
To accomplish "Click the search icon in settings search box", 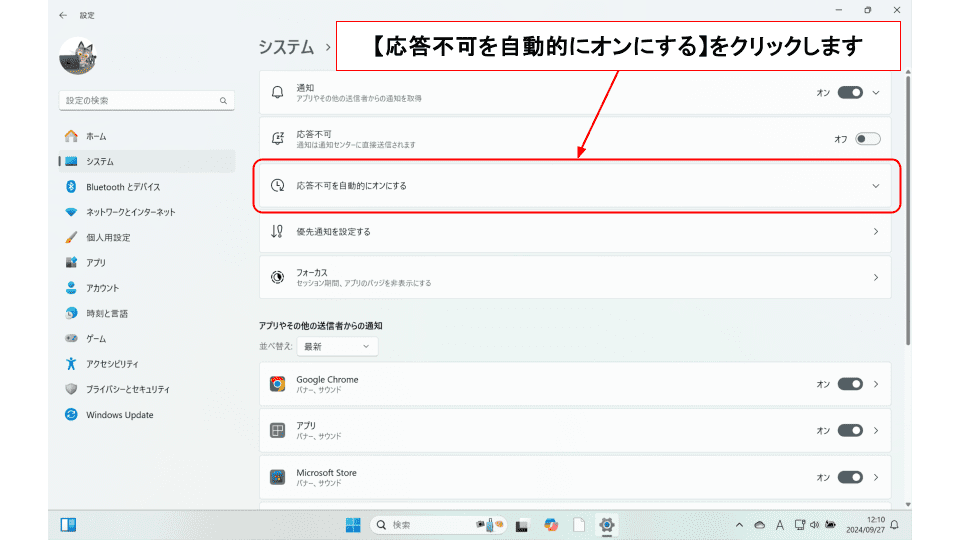I will tap(224, 101).
